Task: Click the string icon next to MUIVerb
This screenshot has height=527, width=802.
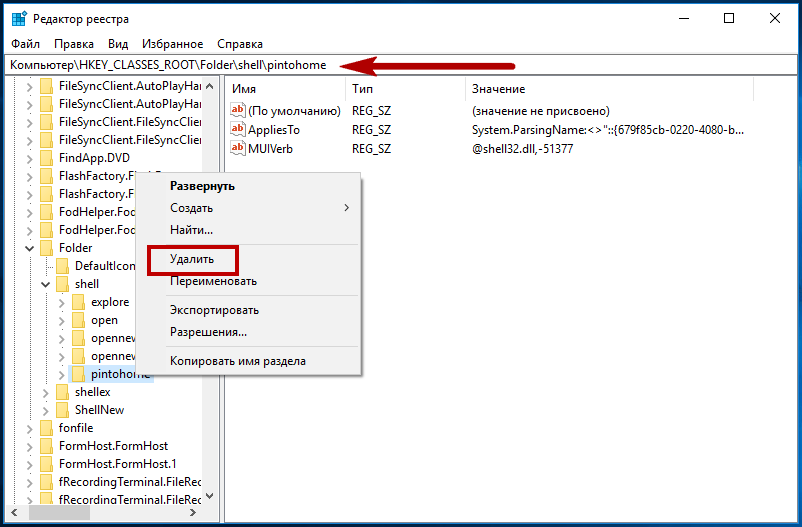Action: tap(238, 148)
